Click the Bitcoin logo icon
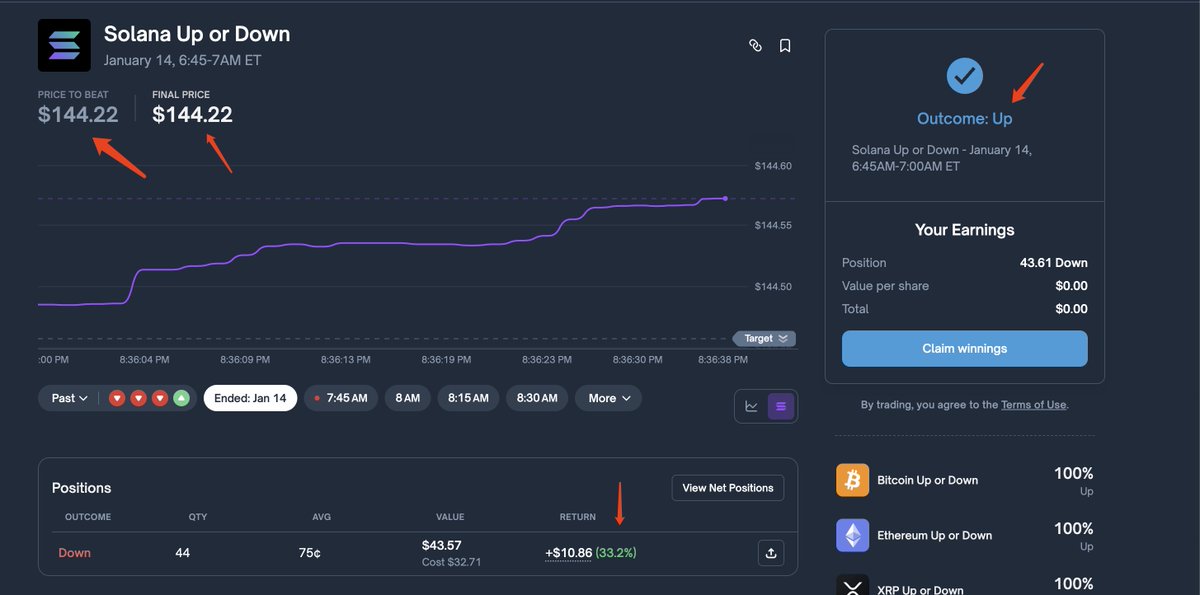The image size is (1200, 595). click(853, 480)
